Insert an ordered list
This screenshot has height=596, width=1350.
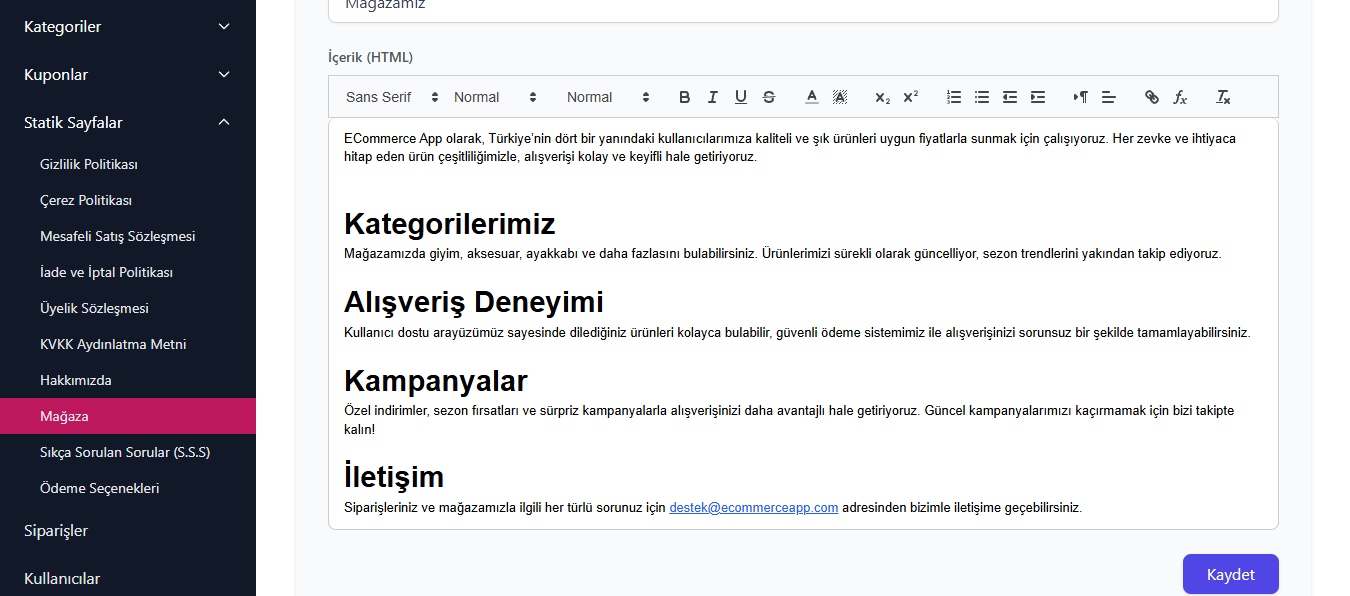tap(953, 96)
